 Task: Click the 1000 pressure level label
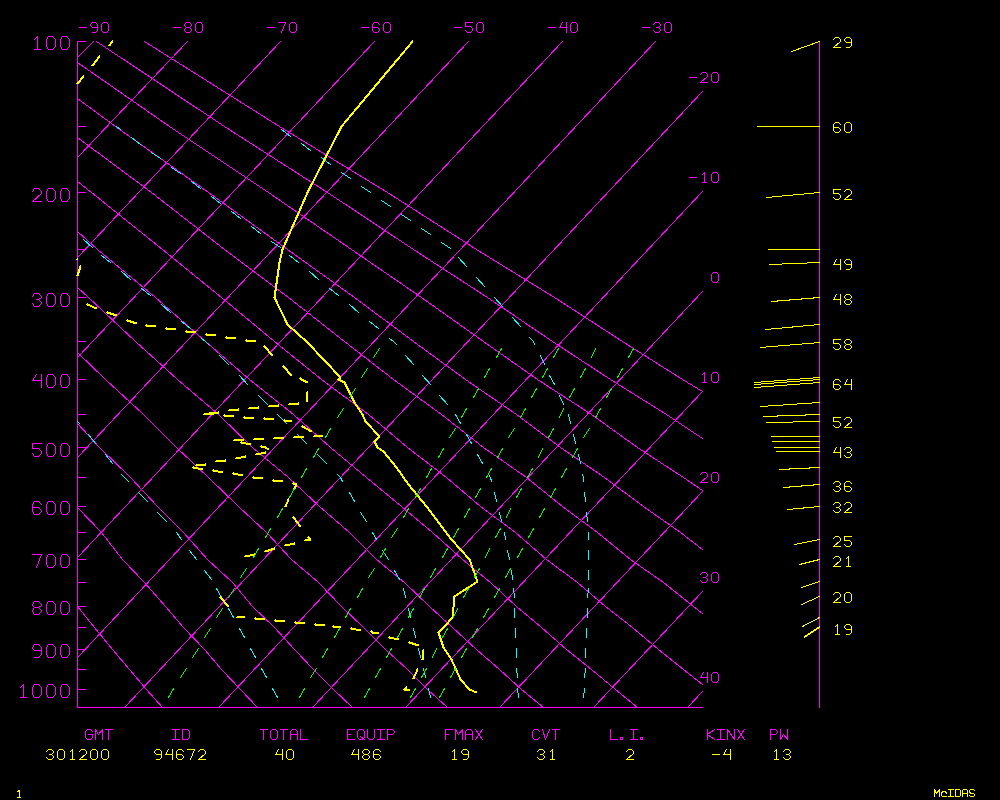pyautogui.click(x=45, y=691)
